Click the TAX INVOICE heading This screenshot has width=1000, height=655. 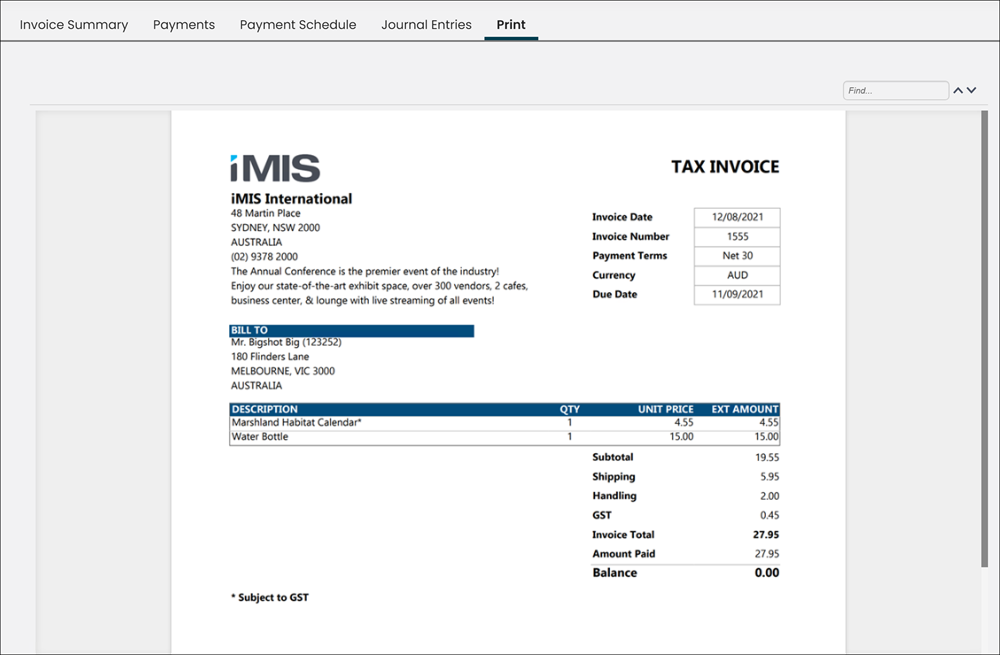725,166
